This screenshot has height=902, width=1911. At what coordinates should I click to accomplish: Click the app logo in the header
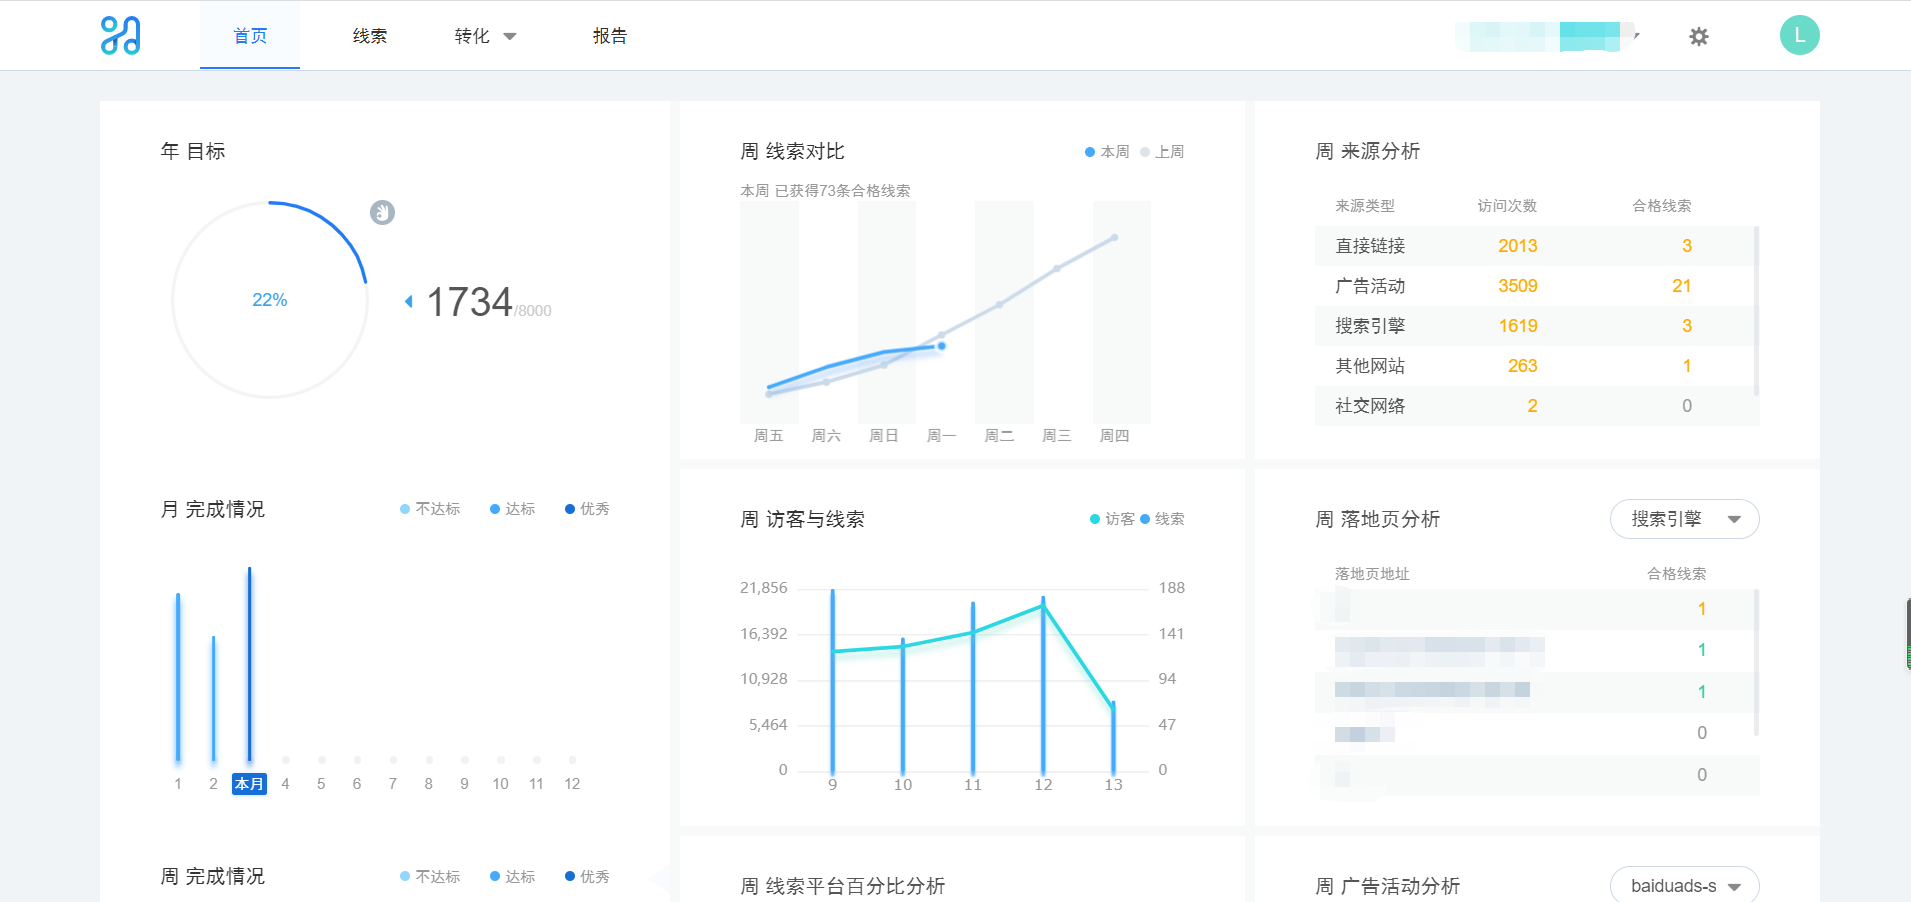(x=121, y=36)
